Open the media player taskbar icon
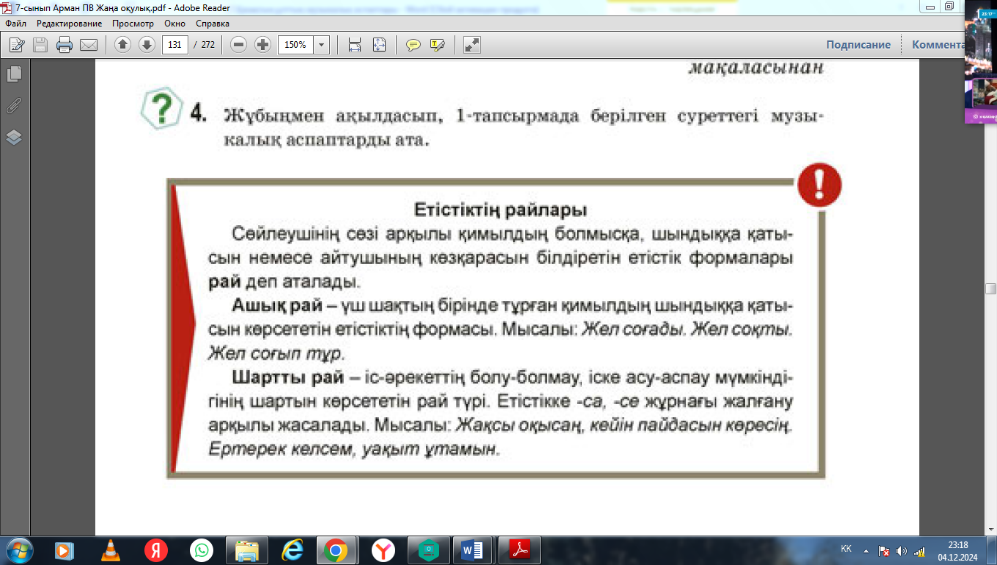 tap(64, 550)
